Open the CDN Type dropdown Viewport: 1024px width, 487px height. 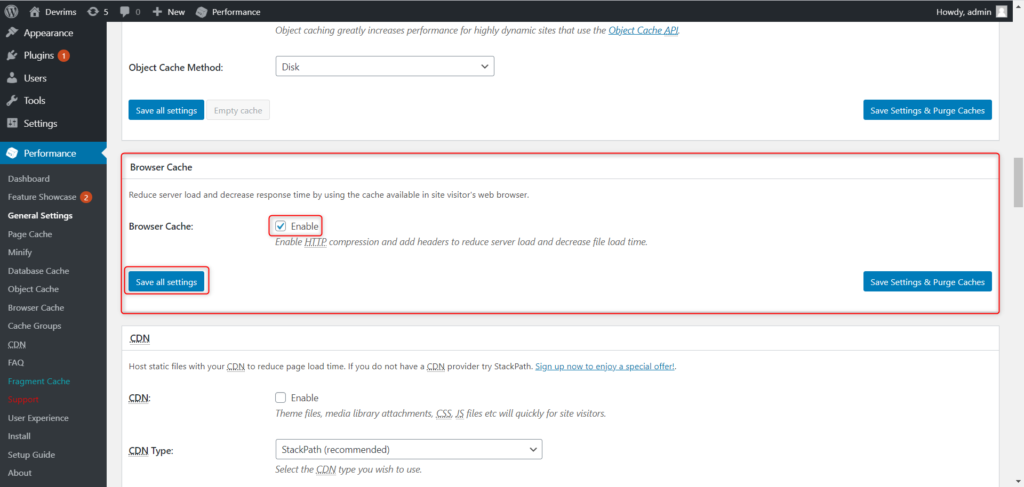tap(409, 450)
